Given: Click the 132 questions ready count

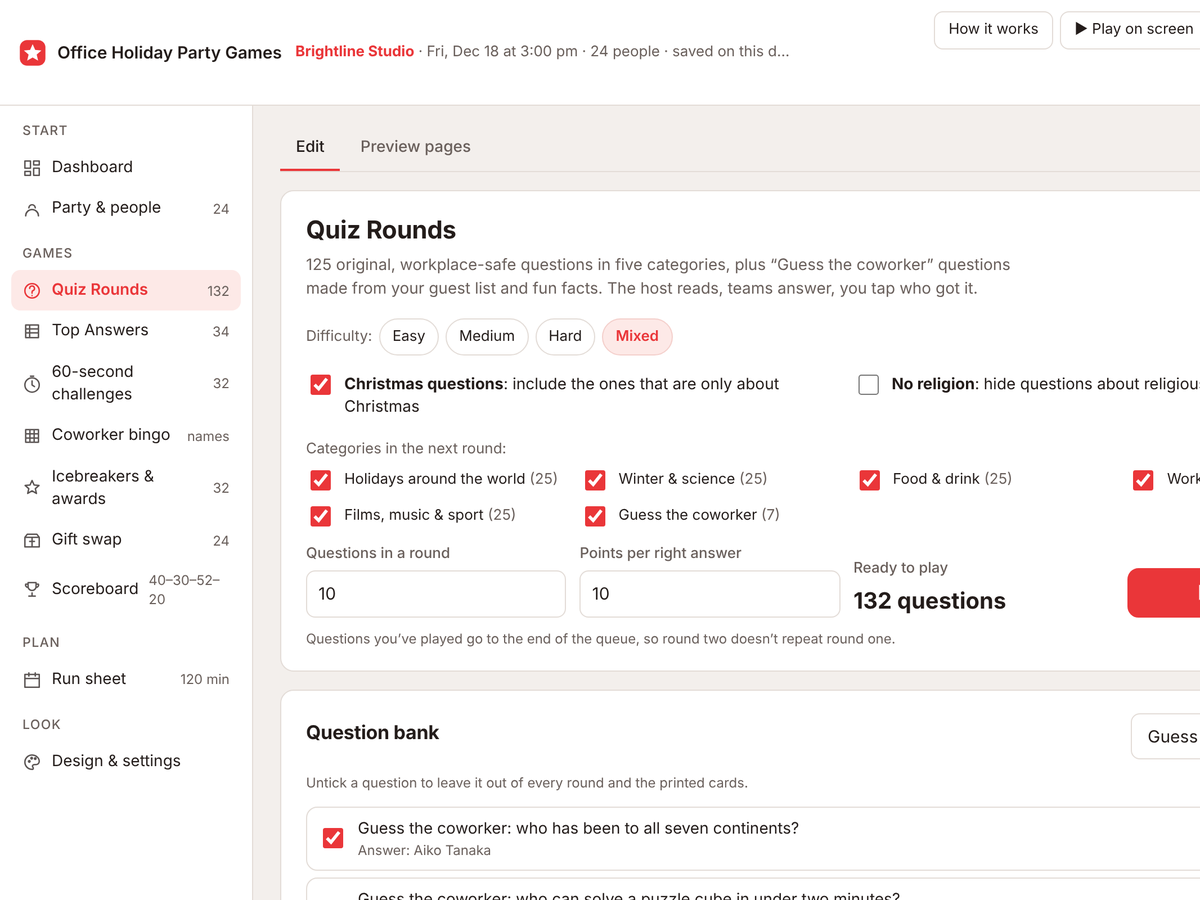Looking at the screenshot, I should click(929, 601).
